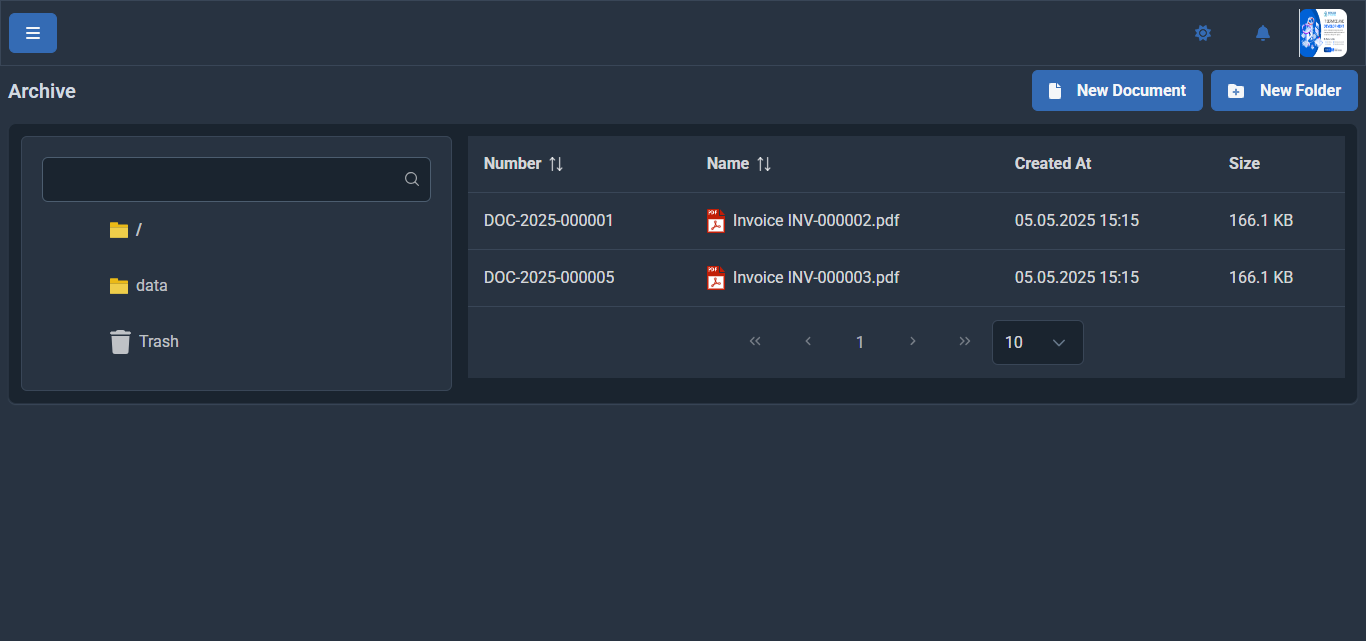1366x641 pixels.
Task: Click PDF icon for Invoice INV-000002
Action: 716,221
